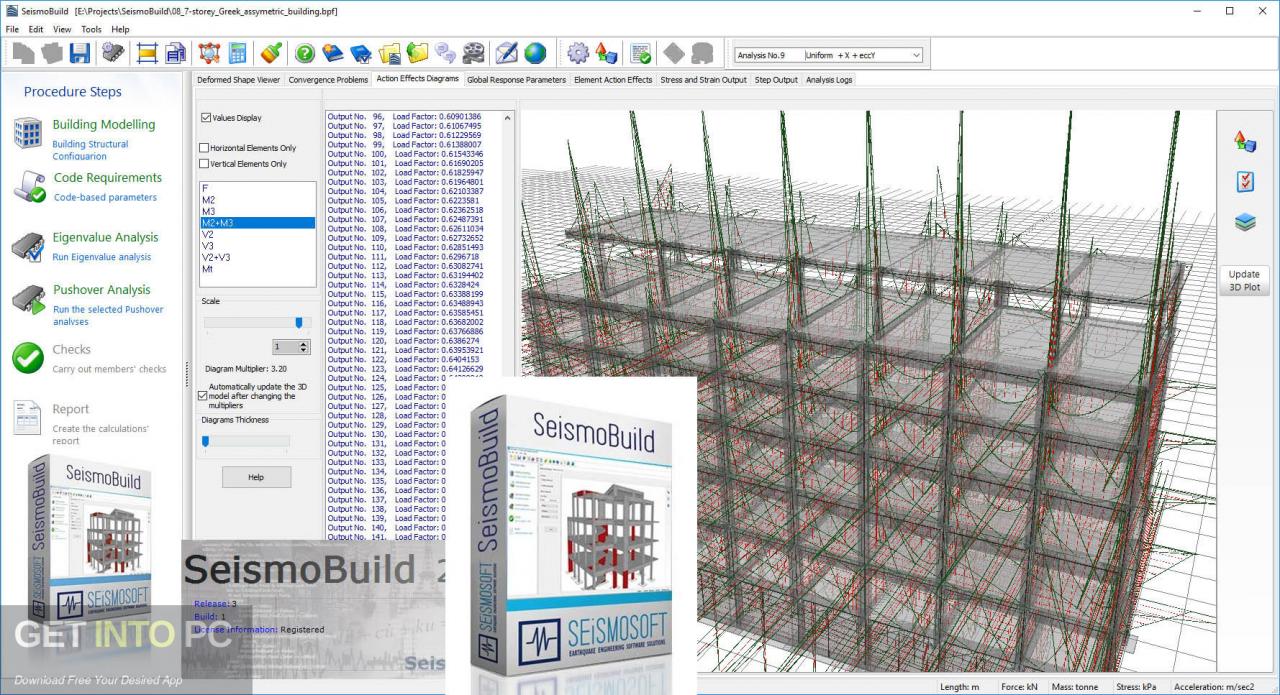Select the Mt diagram type in the list
This screenshot has width=1280, height=695.
[258, 268]
